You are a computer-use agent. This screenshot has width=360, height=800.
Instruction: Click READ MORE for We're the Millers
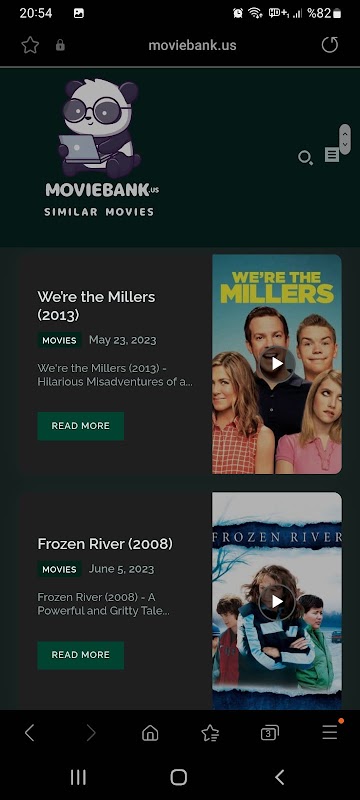81,426
